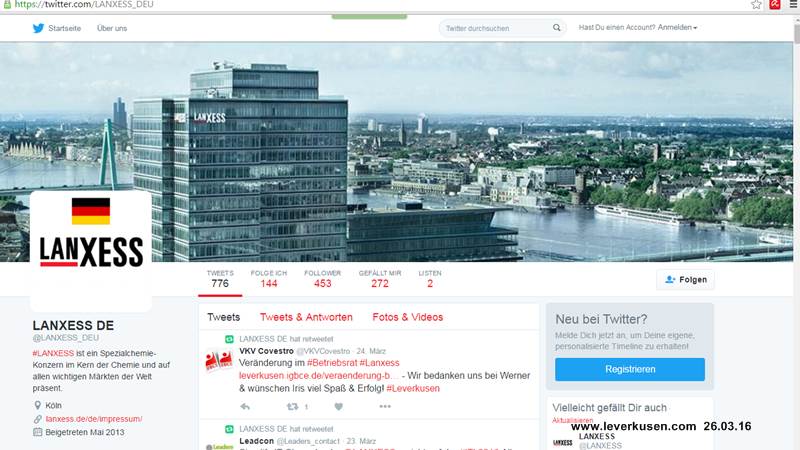Click the VKV Covestro avatar
Image resolution: width=800 pixels, height=450 pixels.
pos(219,360)
